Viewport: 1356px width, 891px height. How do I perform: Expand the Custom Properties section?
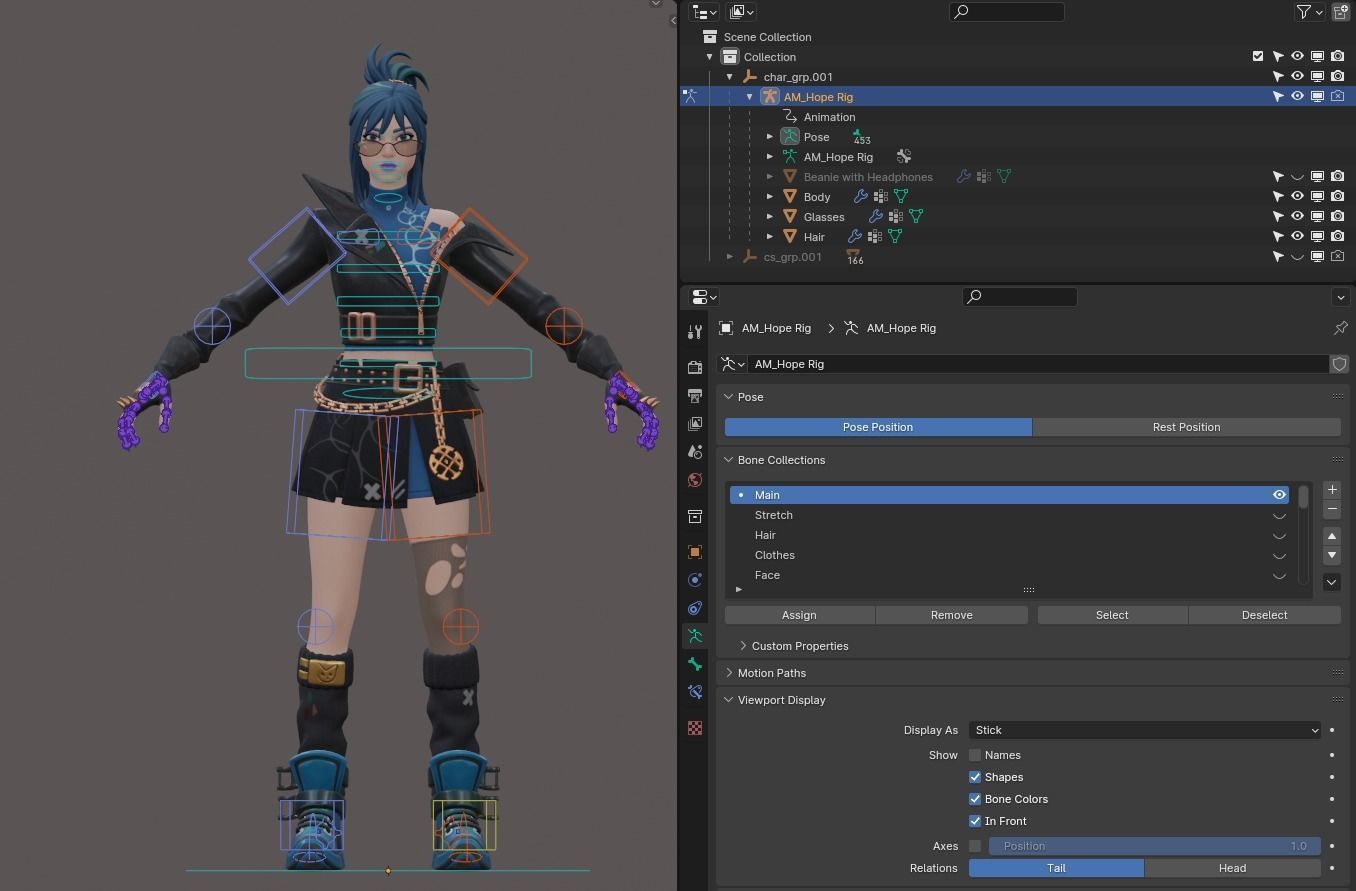pos(743,646)
